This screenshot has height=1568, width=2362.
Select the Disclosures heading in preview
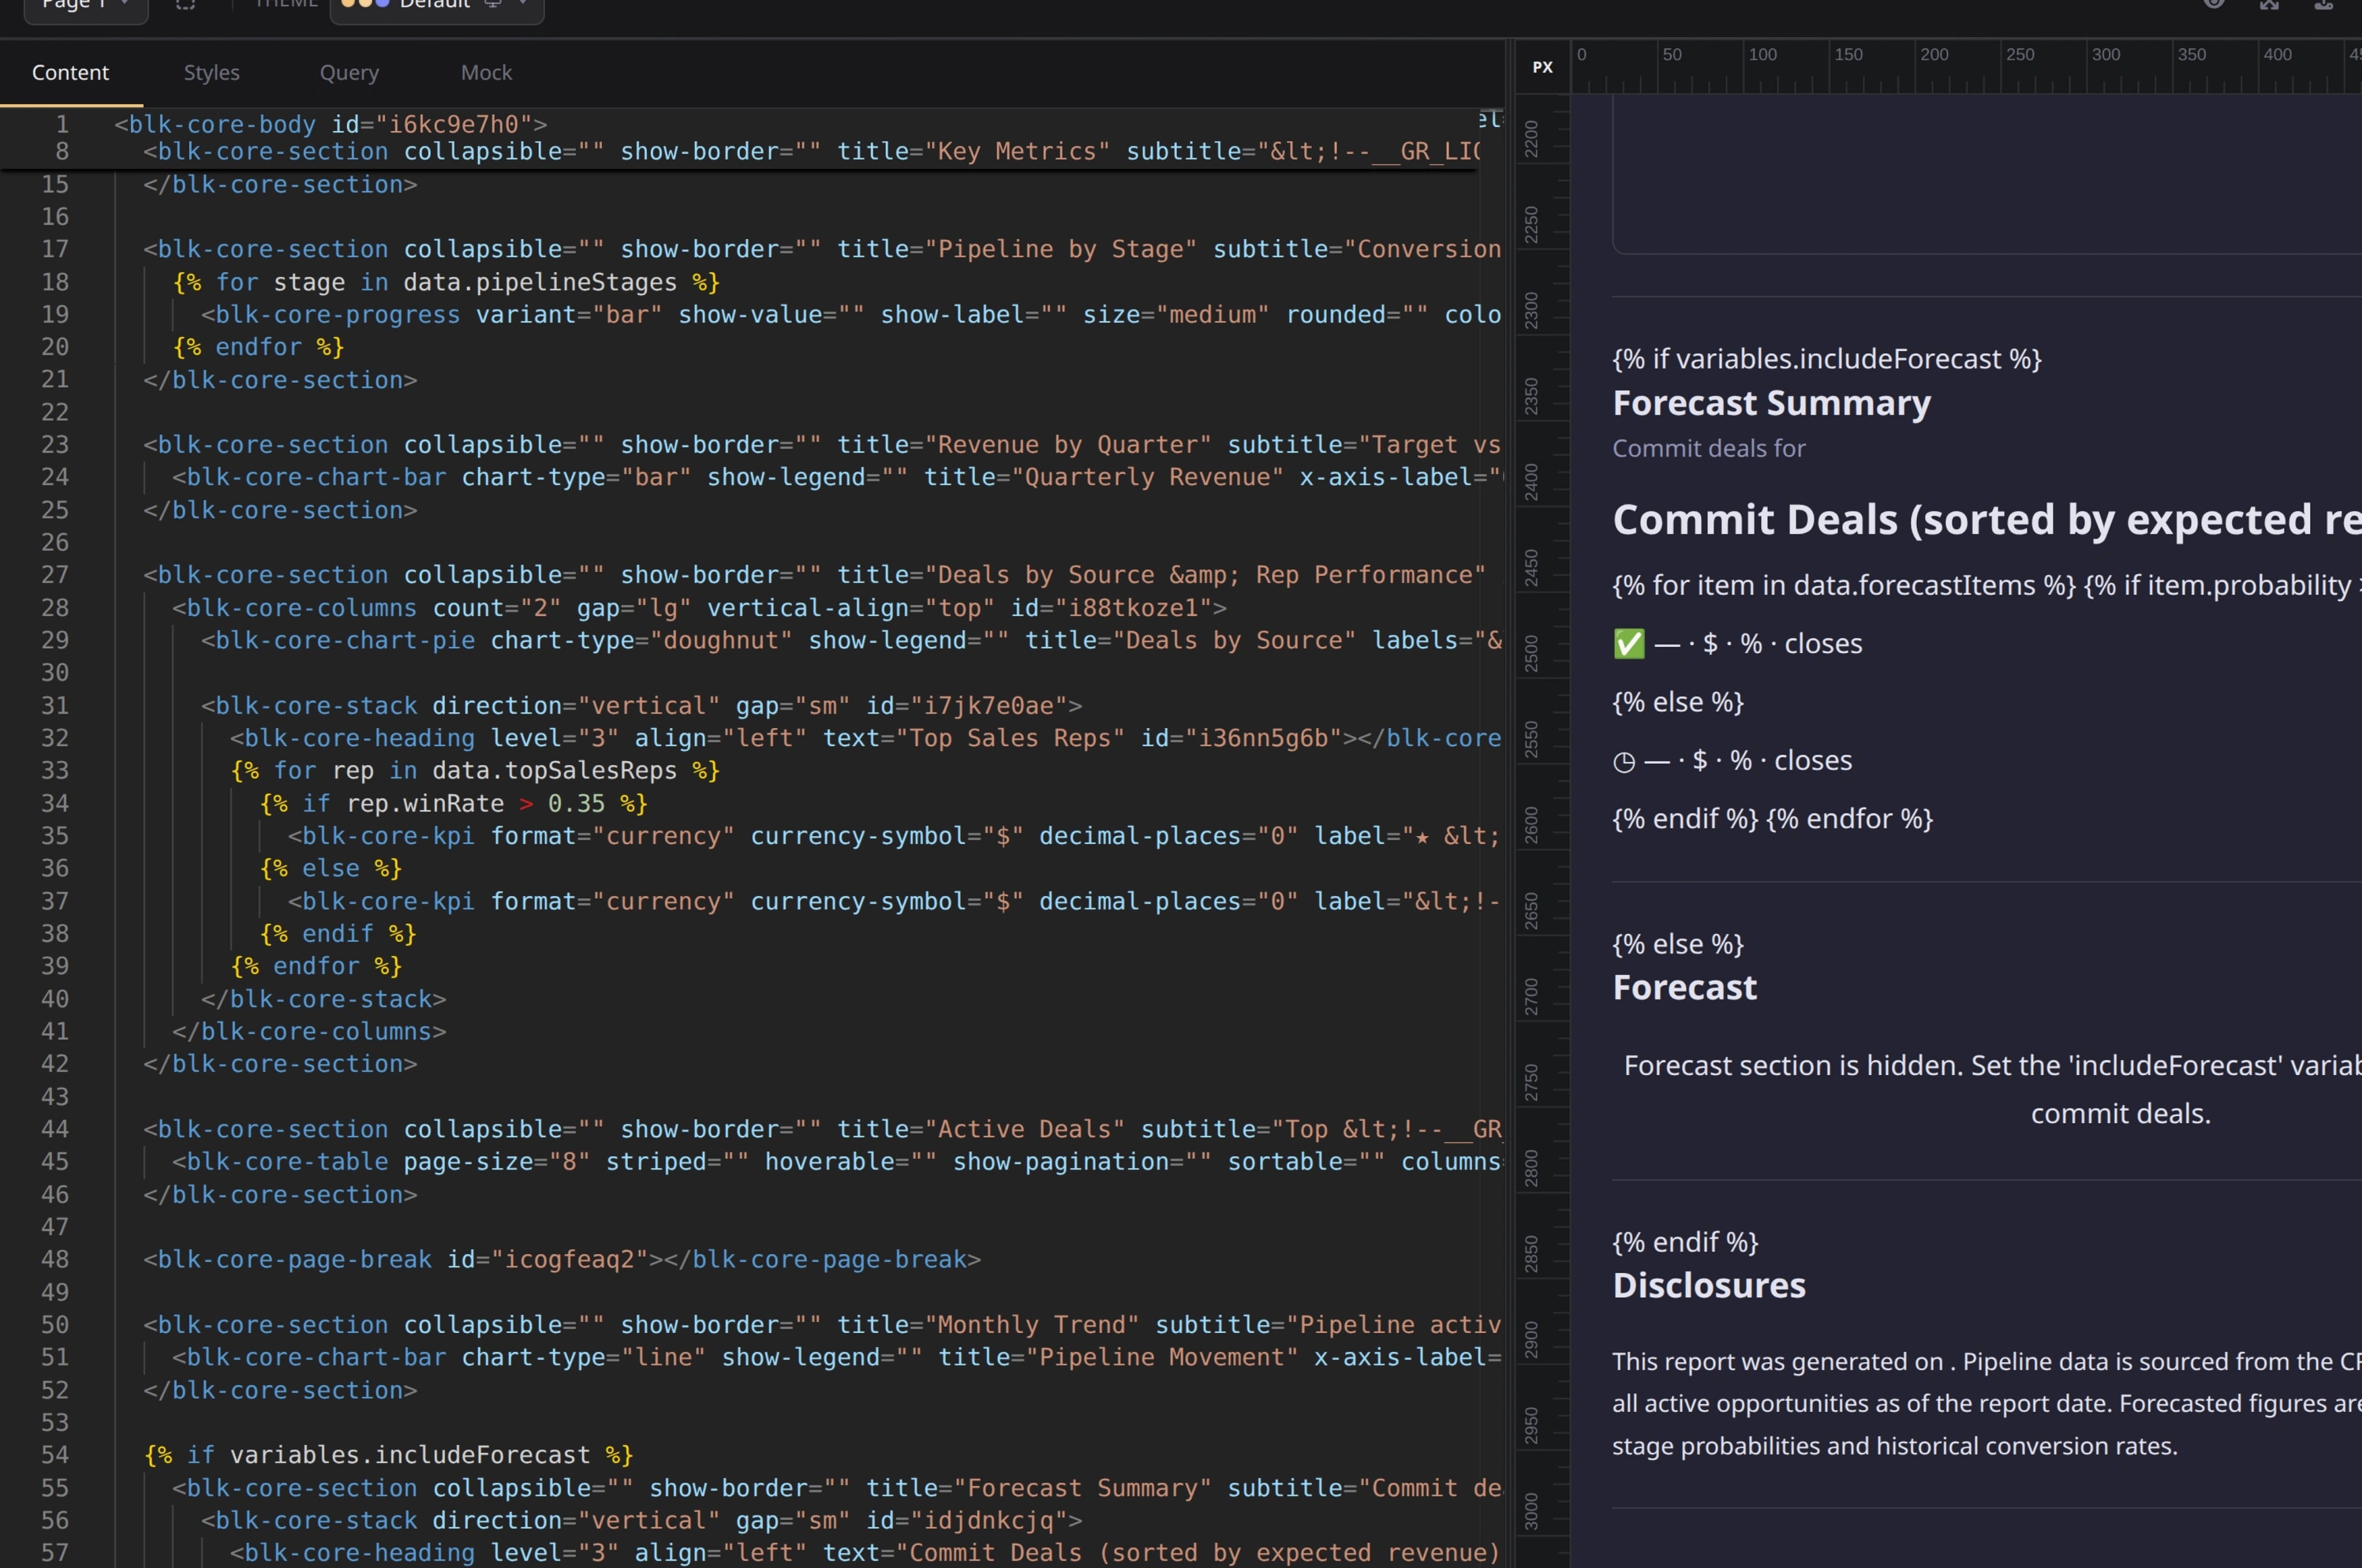[x=1709, y=1286]
